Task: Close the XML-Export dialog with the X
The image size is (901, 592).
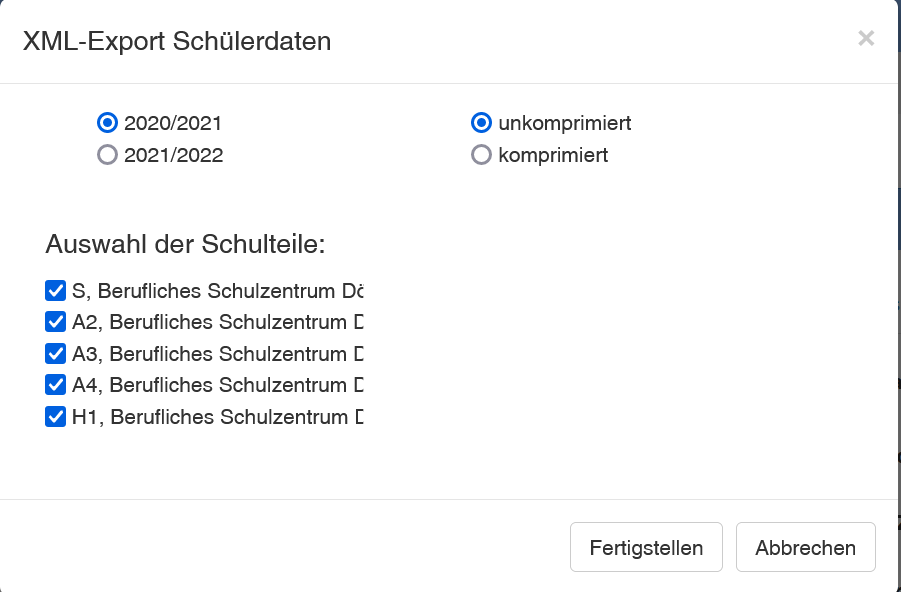Action: click(866, 39)
